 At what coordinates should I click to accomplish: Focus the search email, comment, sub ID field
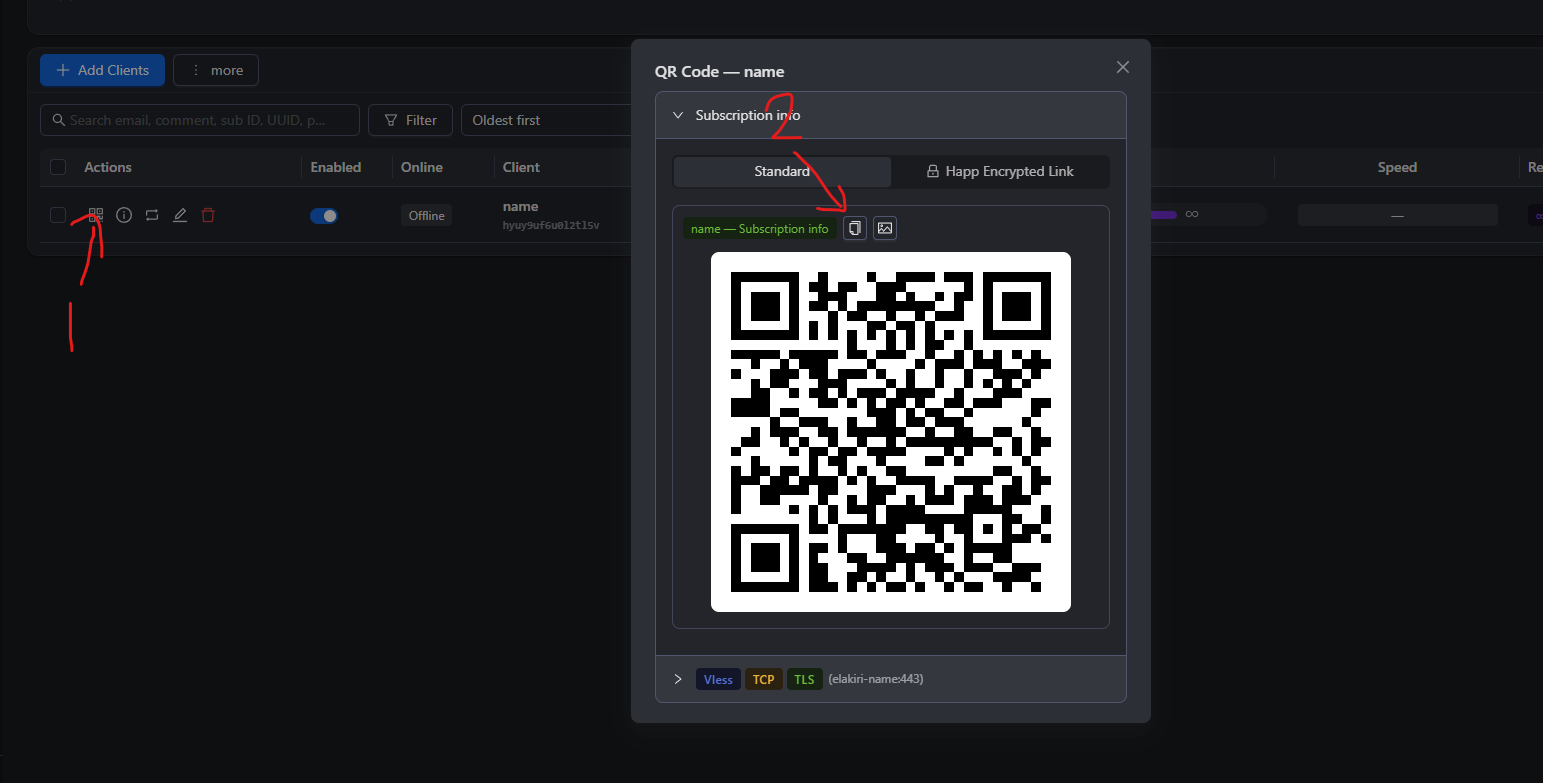(200, 120)
